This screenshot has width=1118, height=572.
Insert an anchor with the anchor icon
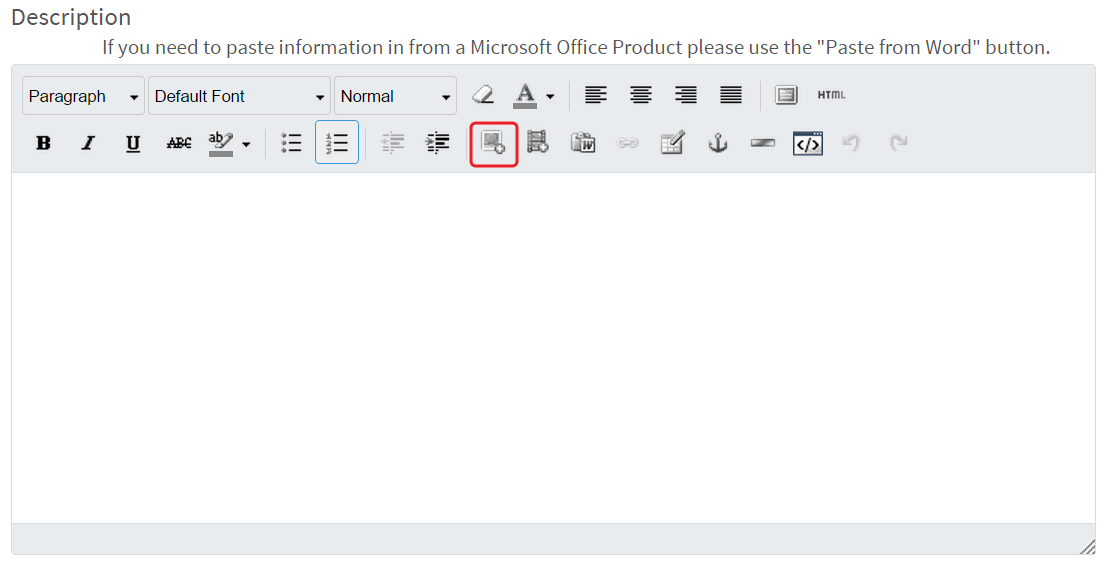[717, 143]
